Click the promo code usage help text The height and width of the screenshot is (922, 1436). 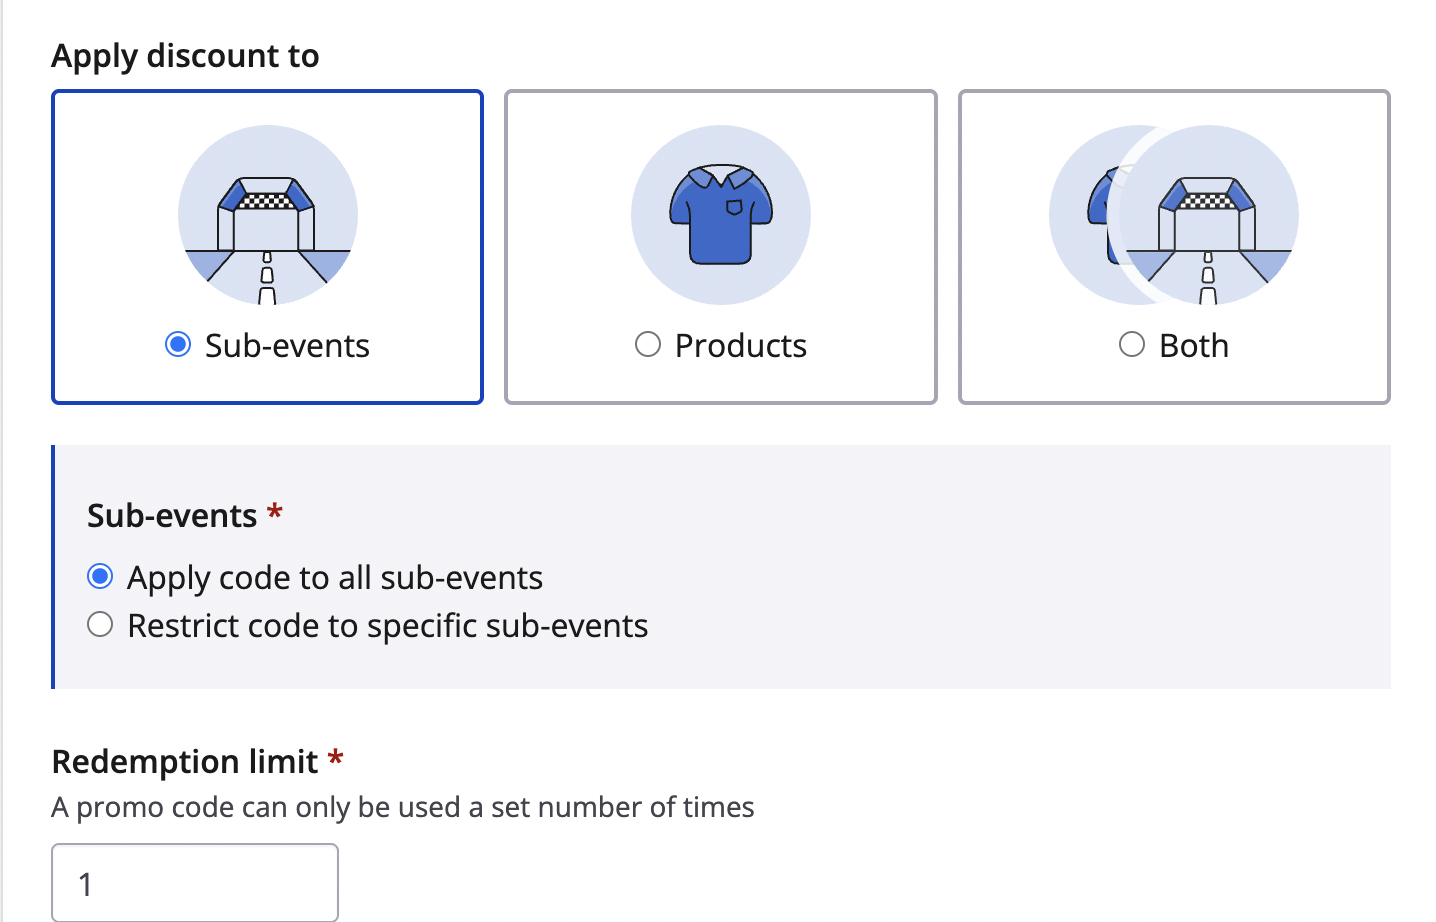(x=402, y=807)
